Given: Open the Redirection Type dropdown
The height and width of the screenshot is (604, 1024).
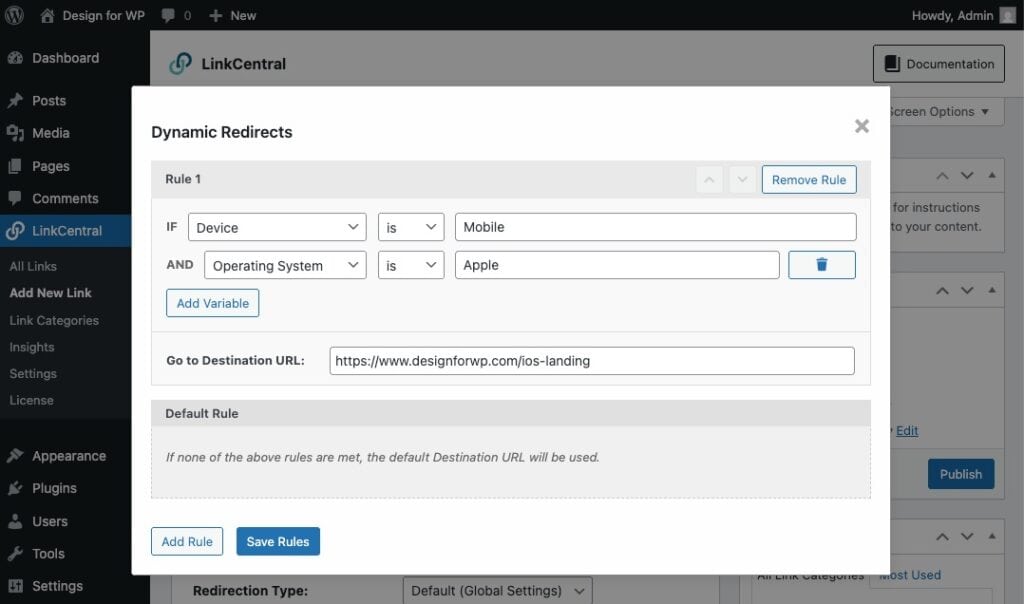Looking at the screenshot, I should coord(497,590).
